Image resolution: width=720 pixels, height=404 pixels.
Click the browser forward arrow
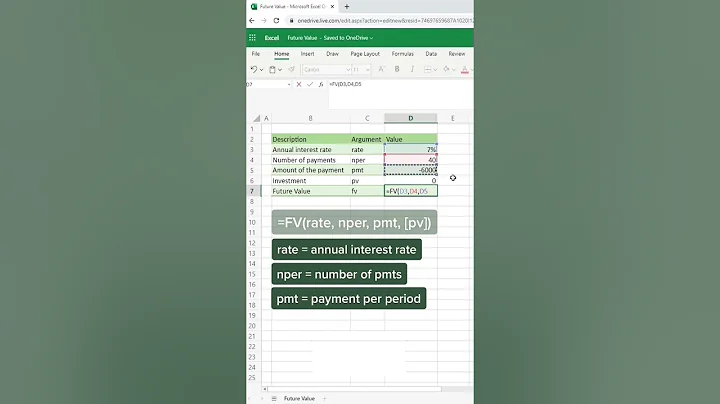coord(264,21)
